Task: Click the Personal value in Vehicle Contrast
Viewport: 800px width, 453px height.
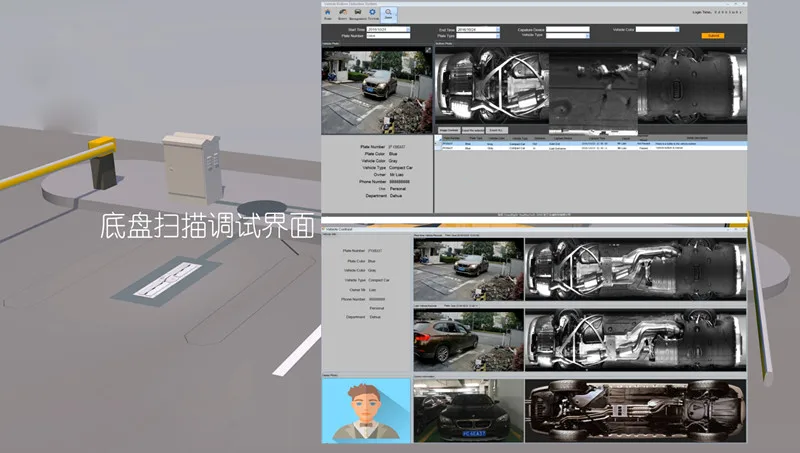Action: (377, 308)
